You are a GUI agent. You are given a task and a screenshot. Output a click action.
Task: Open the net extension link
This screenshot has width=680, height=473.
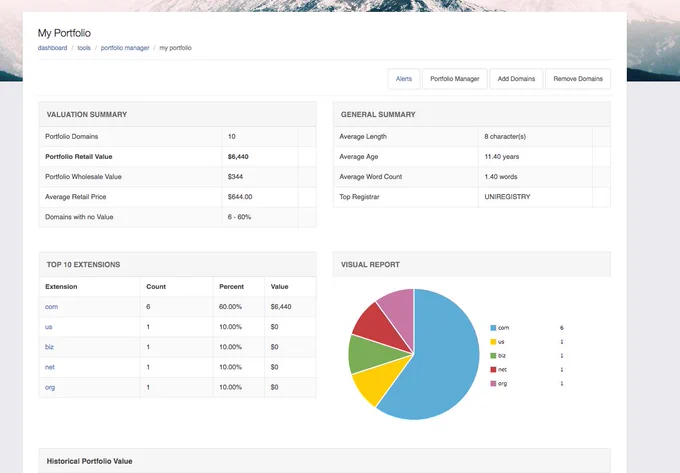(50, 367)
